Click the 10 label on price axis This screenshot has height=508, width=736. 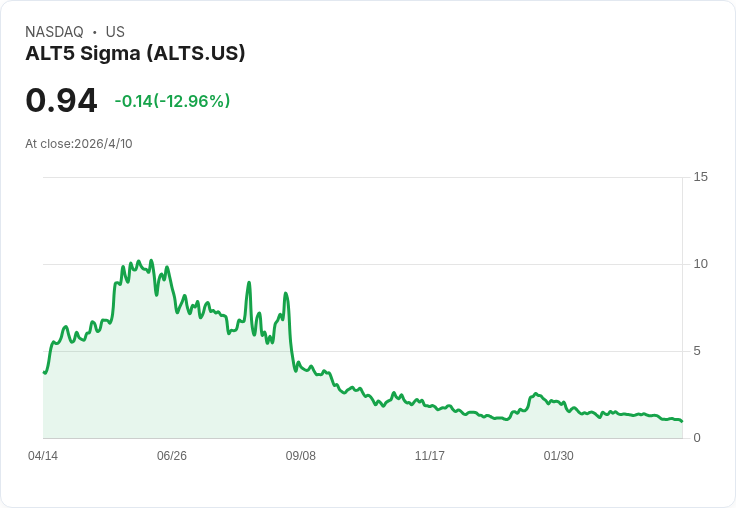click(700, 264)
